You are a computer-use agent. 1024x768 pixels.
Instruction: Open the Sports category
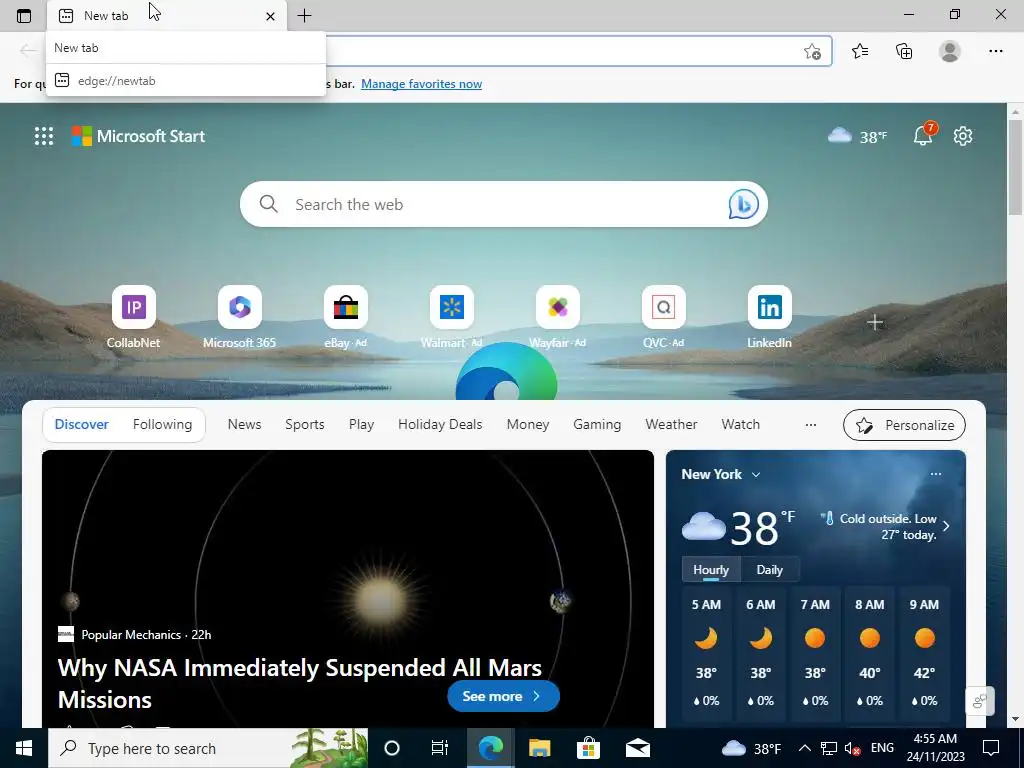(x=304, y=424)
